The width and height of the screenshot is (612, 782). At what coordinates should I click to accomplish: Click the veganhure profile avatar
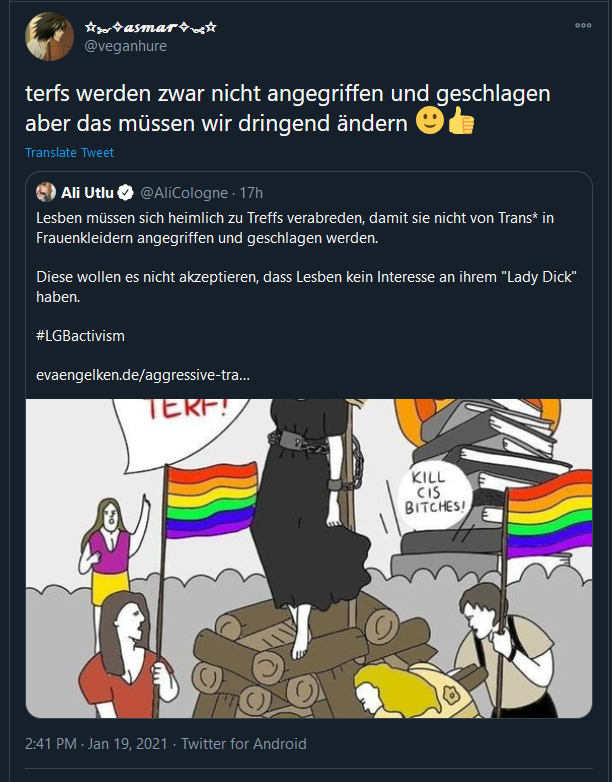tap(49, 37)
